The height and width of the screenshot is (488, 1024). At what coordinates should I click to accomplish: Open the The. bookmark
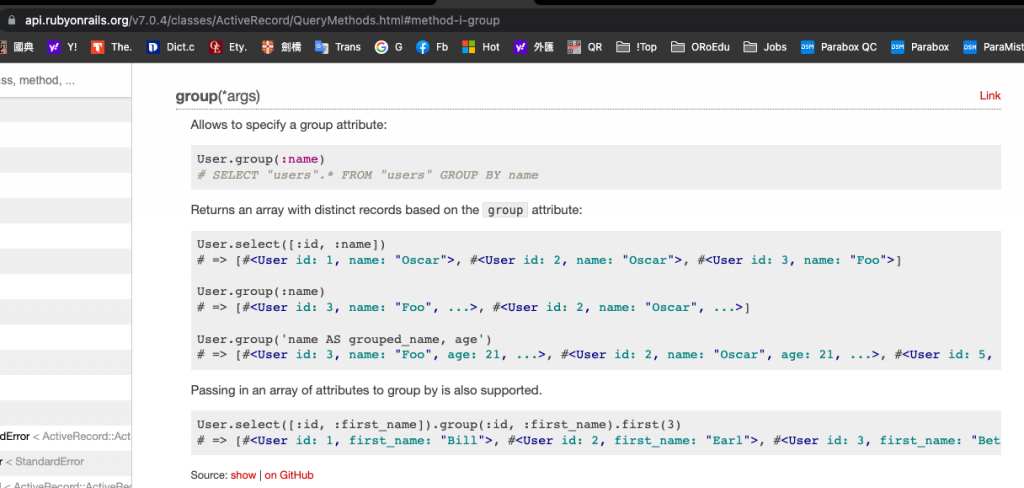tap(112, 47)
